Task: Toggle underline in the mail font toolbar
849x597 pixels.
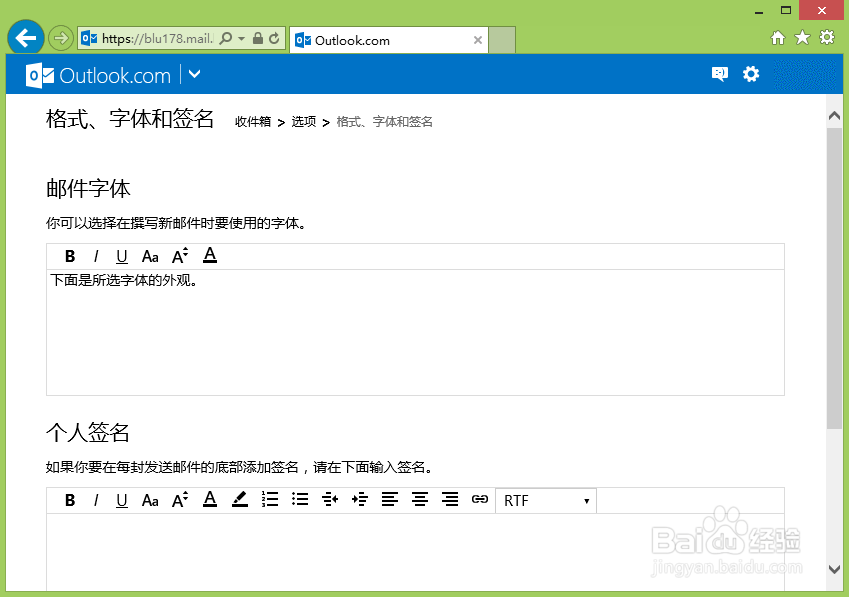Action: pos(122,256)
